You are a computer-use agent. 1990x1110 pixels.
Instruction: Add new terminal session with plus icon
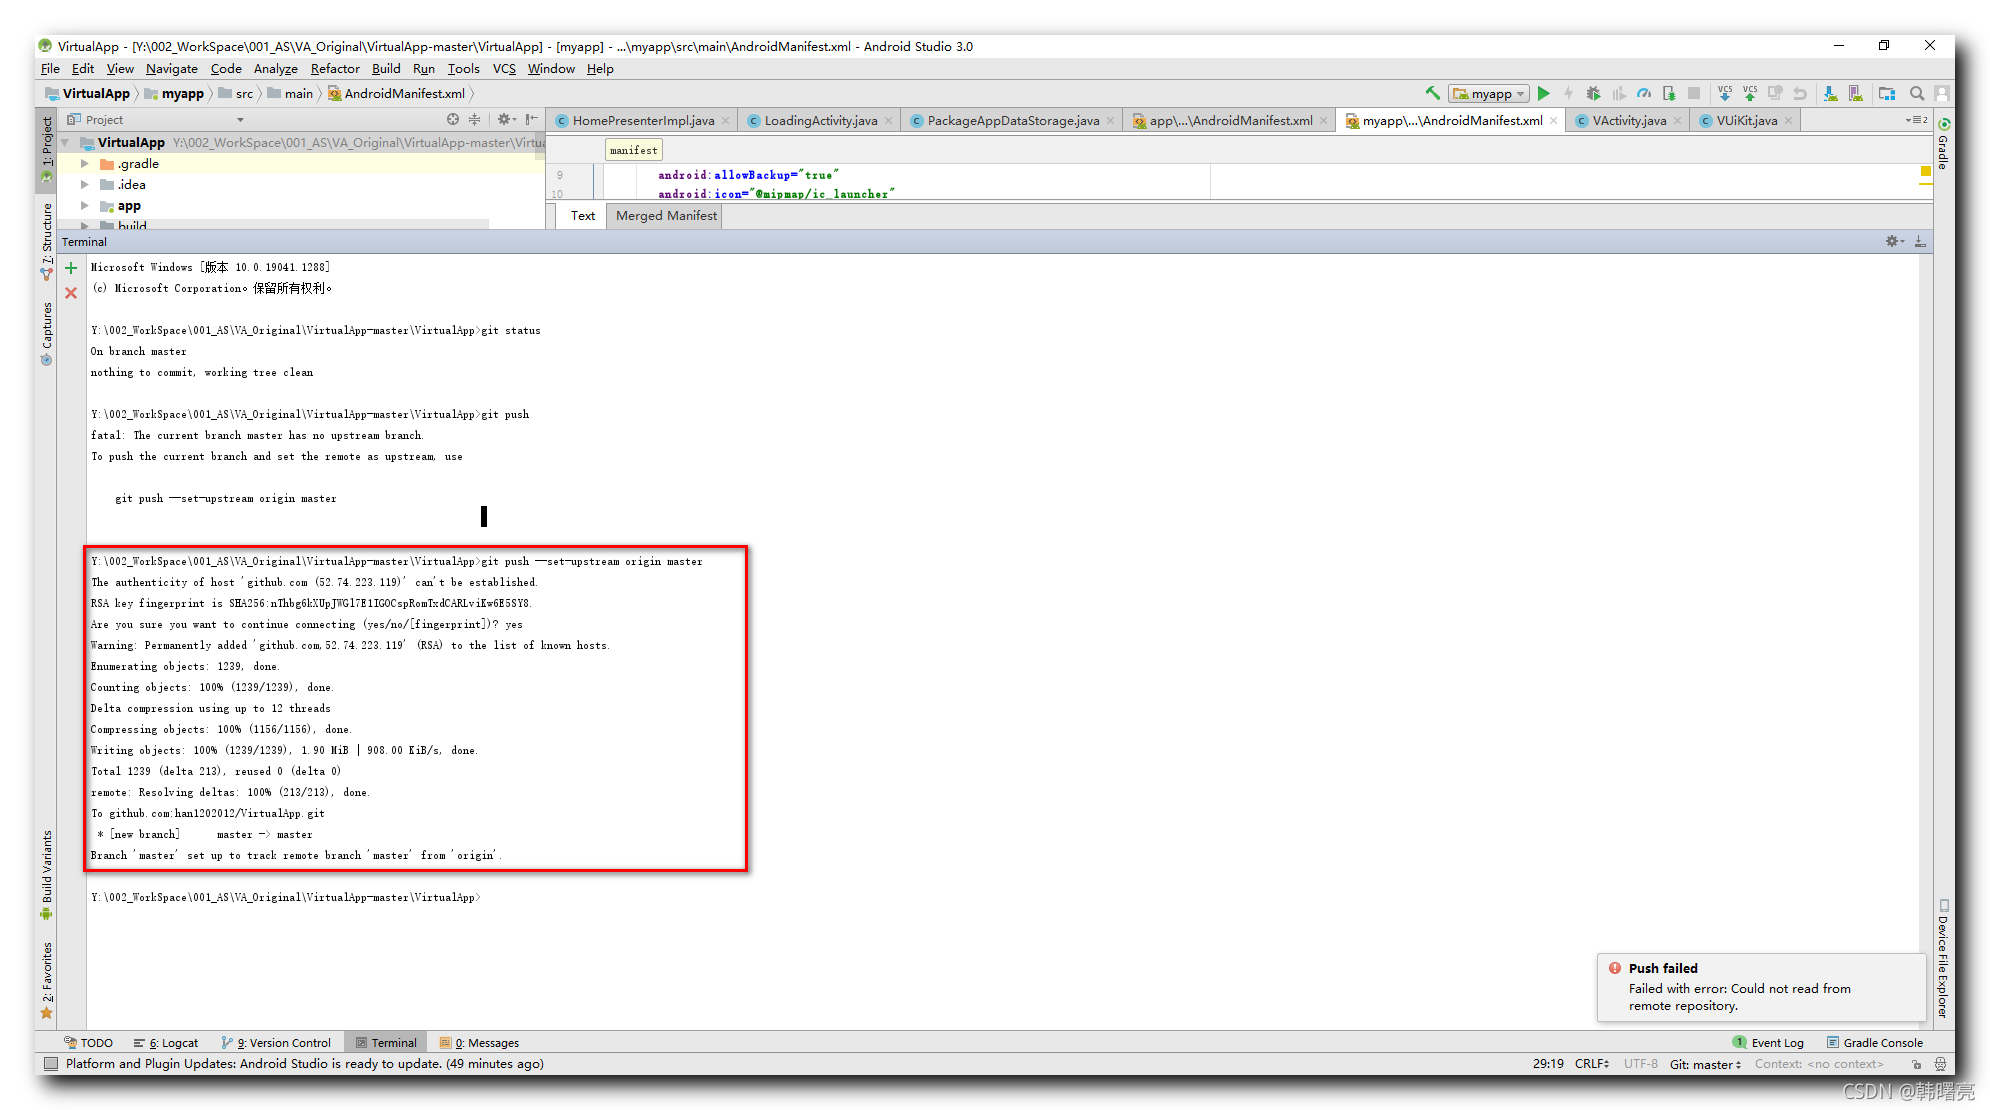[x=71, y=268]
